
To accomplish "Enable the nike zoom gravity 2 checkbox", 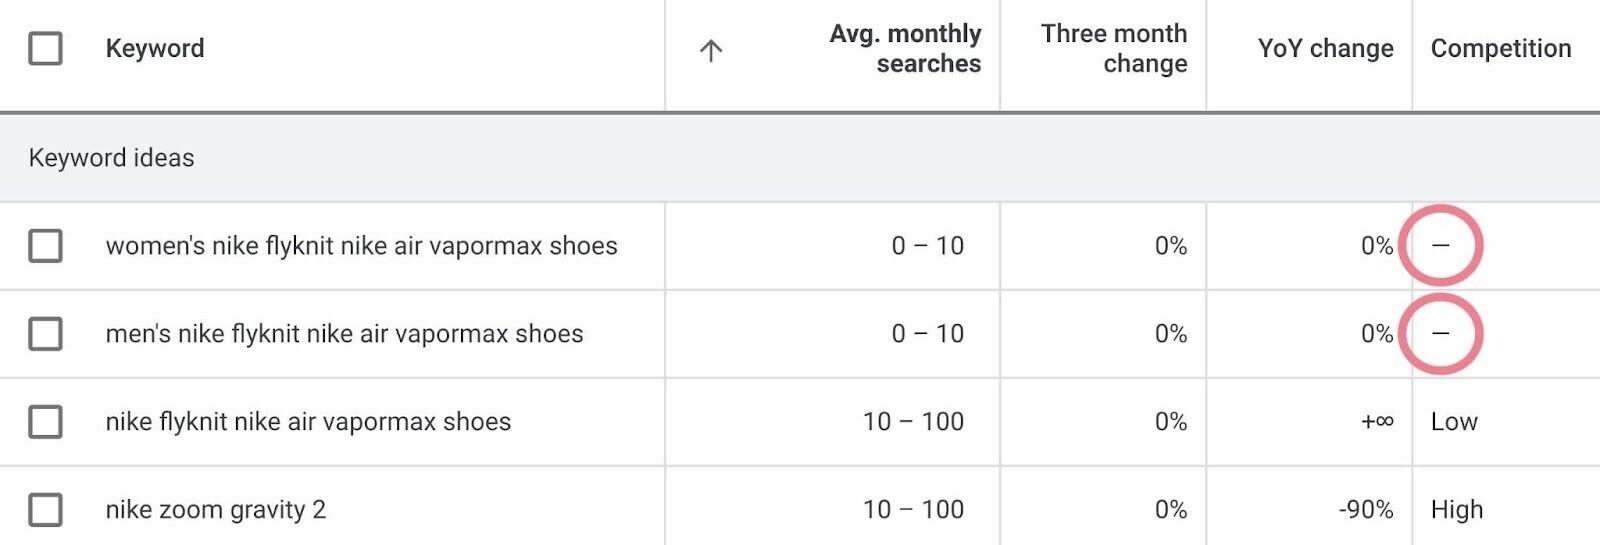I will (x=45, y=510).
